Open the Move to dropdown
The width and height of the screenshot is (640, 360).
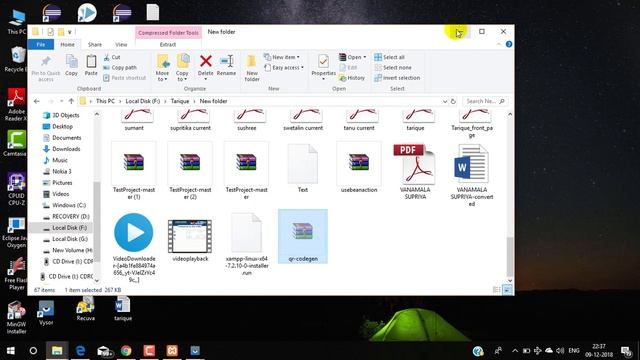click(x=162, y=68)
